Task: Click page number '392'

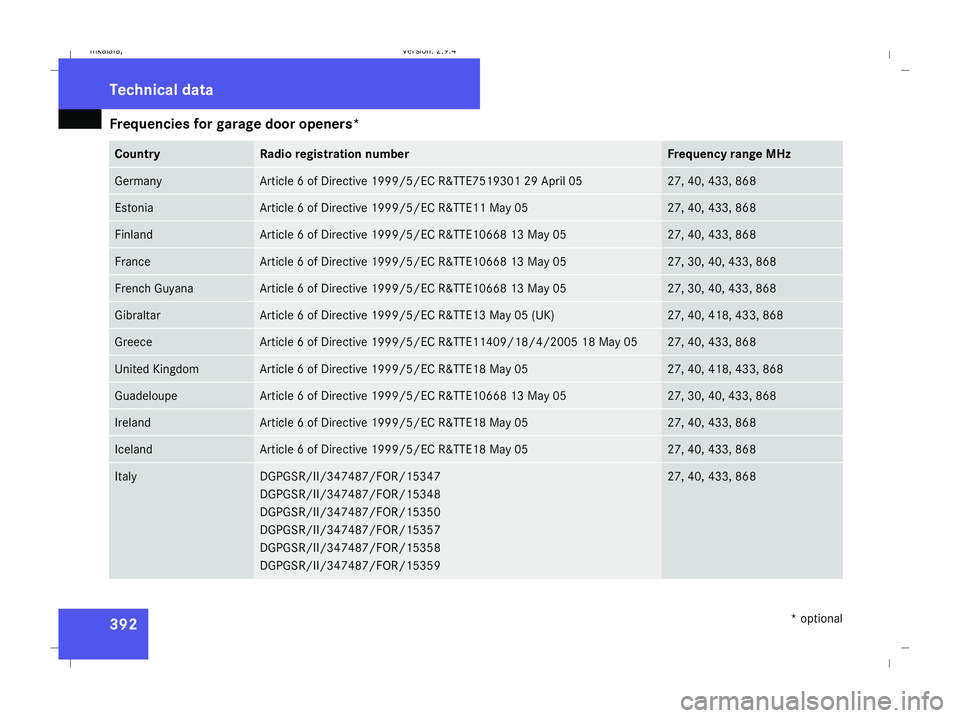Action: coord(123,624)
